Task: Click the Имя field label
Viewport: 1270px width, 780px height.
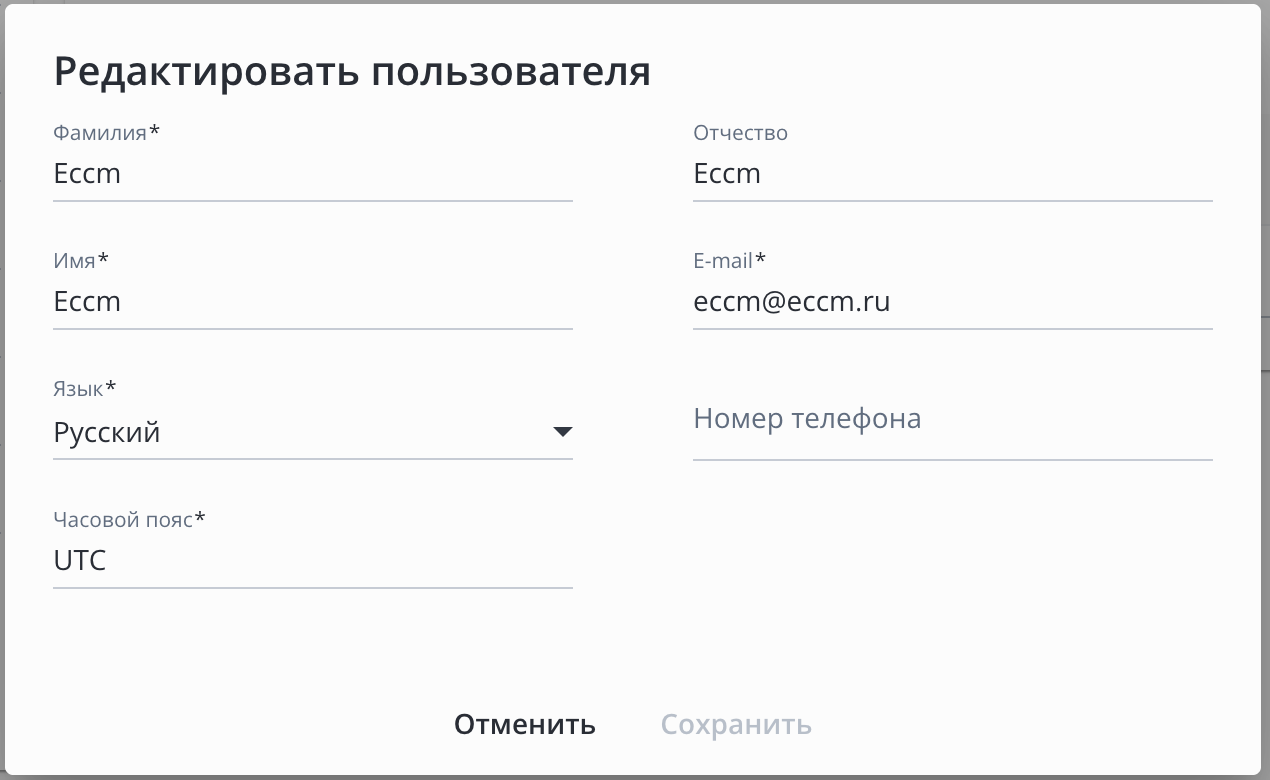Action: (x=74, y=261)
